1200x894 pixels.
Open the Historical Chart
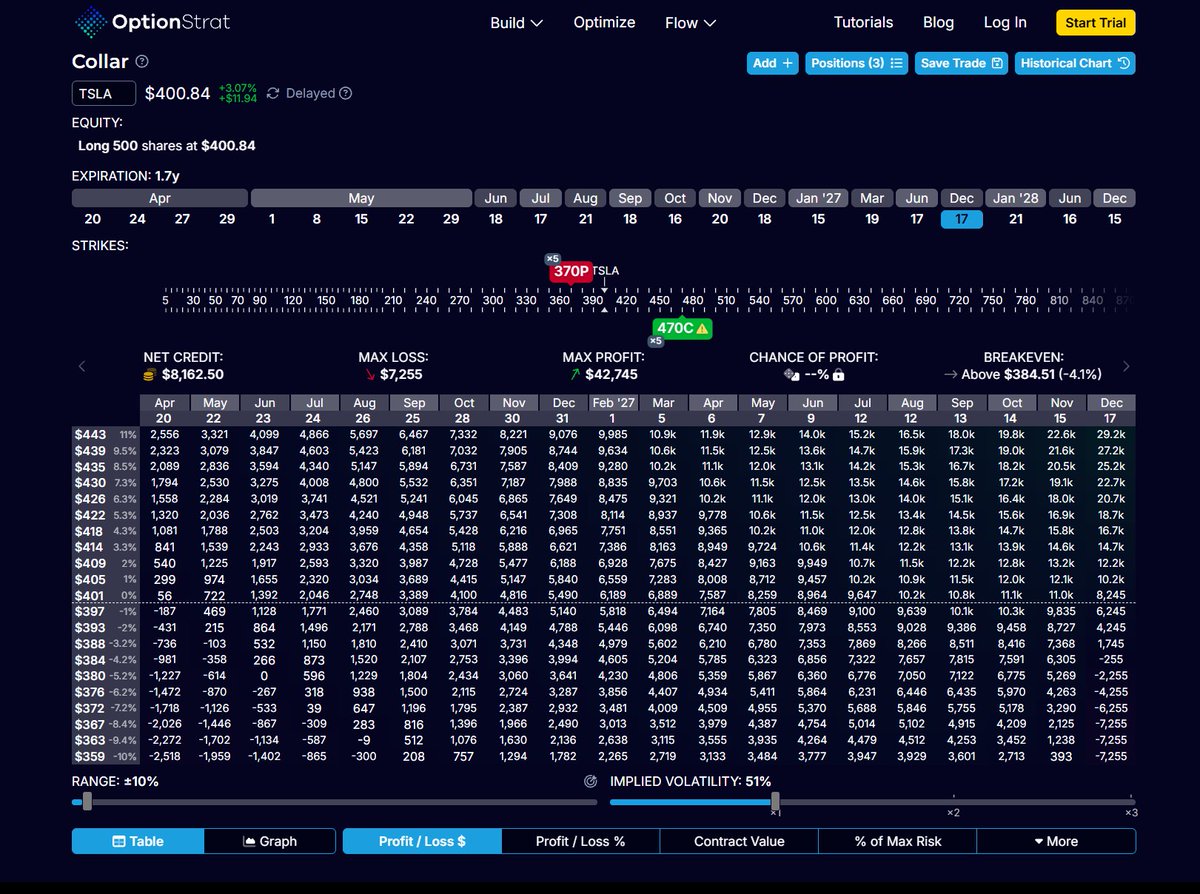(x=1075, y=63)
